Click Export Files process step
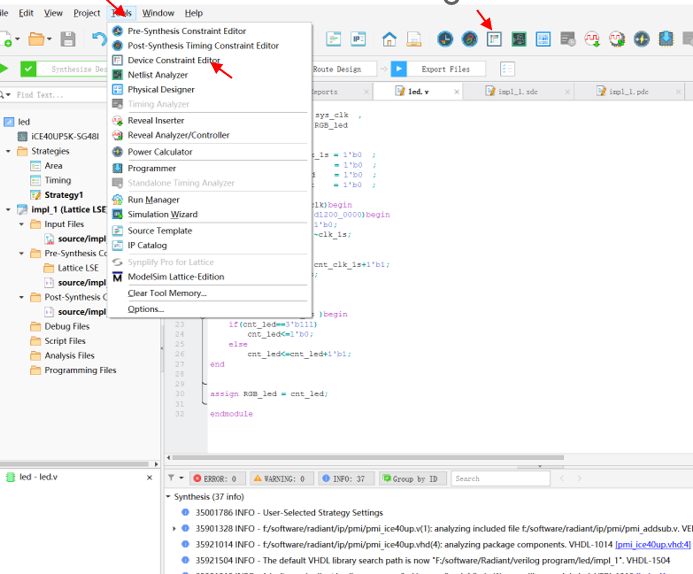 click(x=446, y=69)
